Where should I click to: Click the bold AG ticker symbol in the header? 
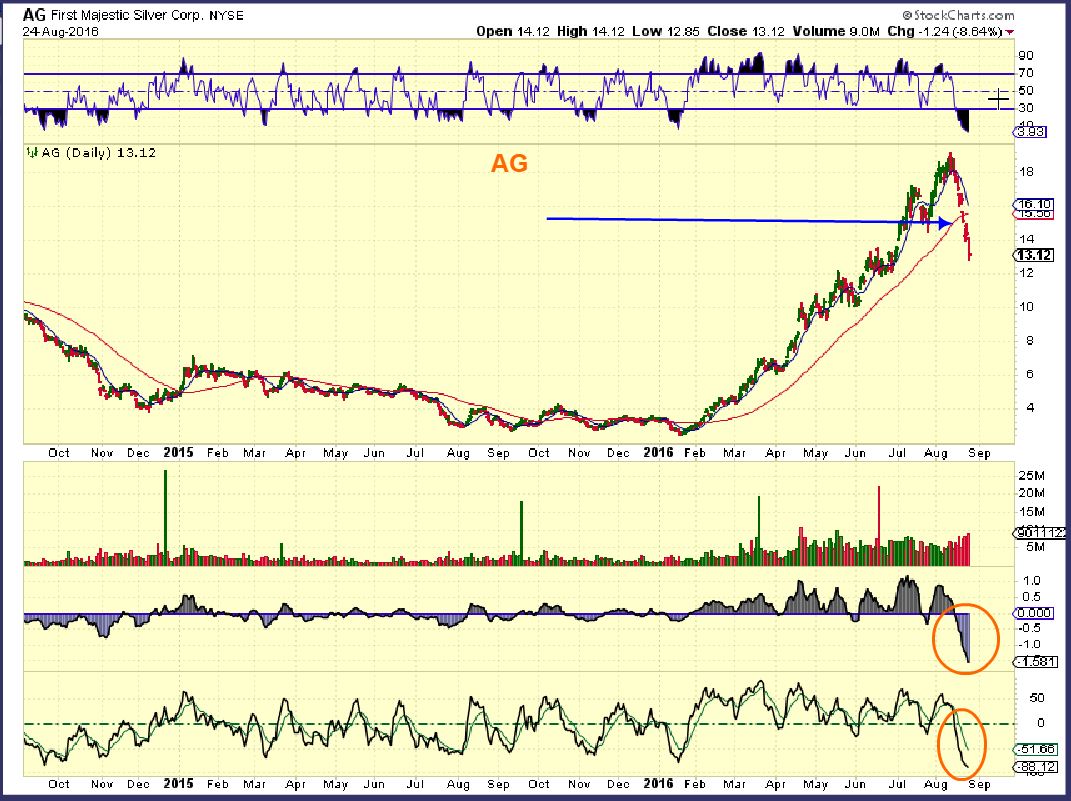(34, 14)
